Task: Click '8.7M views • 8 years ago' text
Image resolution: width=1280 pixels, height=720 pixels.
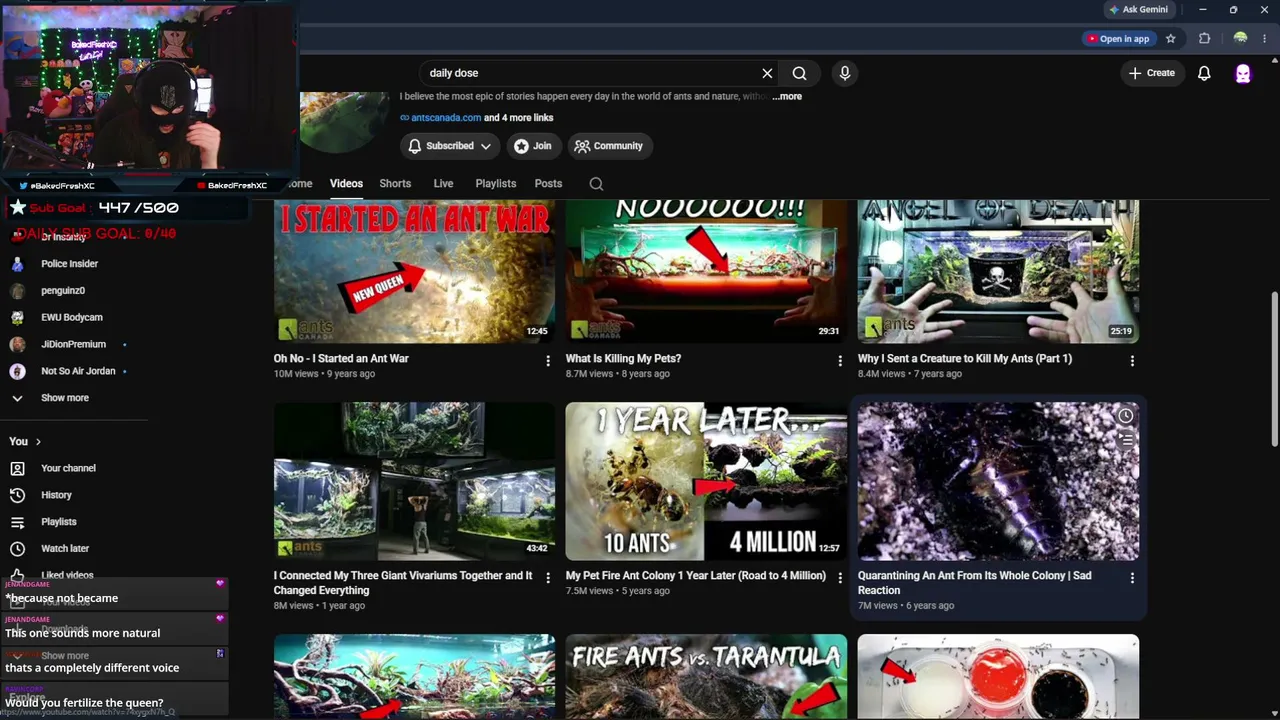Action: (x=618, y=374)
